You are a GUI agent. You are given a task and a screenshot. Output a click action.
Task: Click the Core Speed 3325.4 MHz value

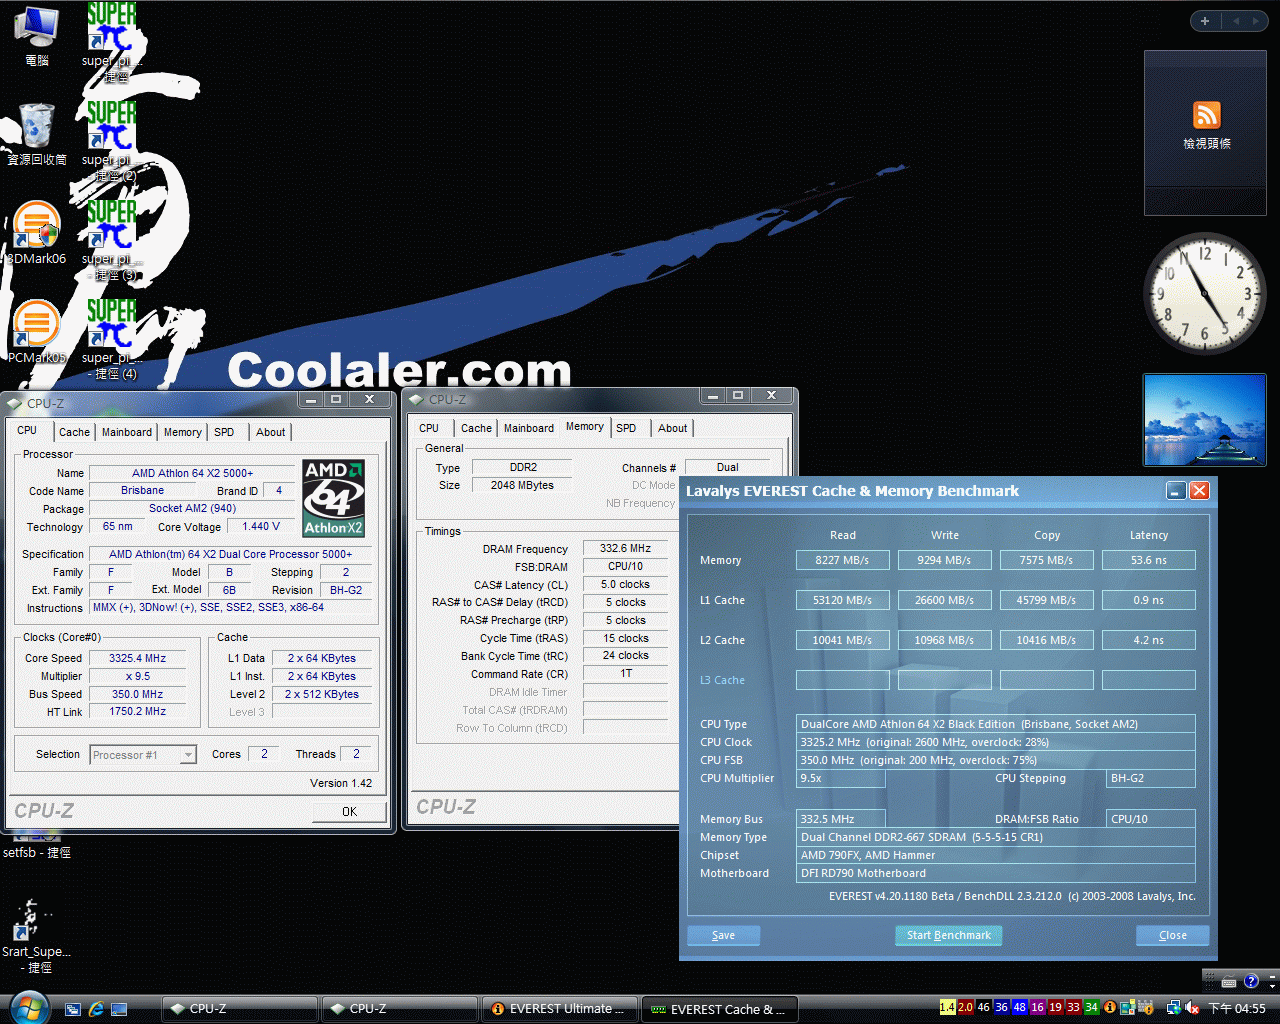[x=138, y=658]
